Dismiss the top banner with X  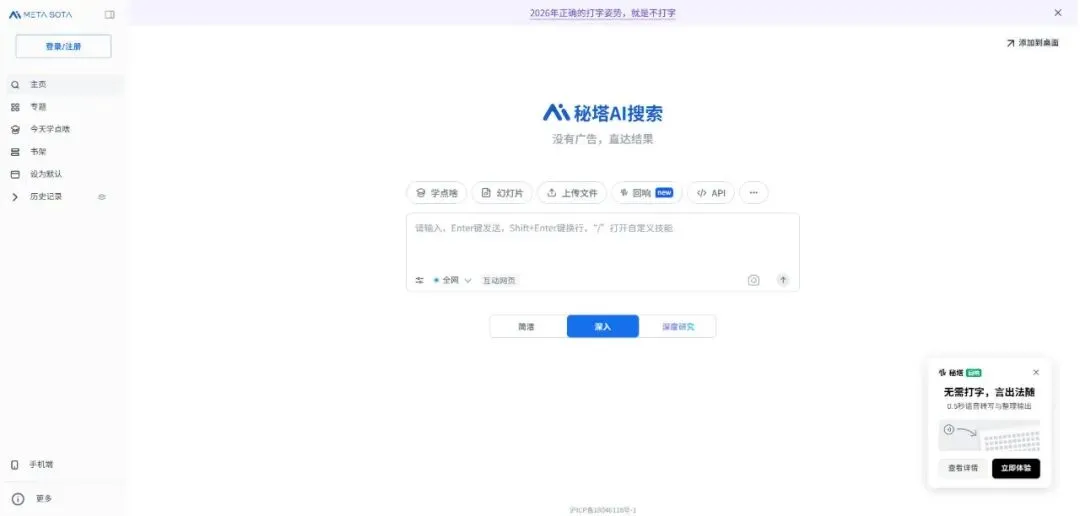pos(1058,13)
